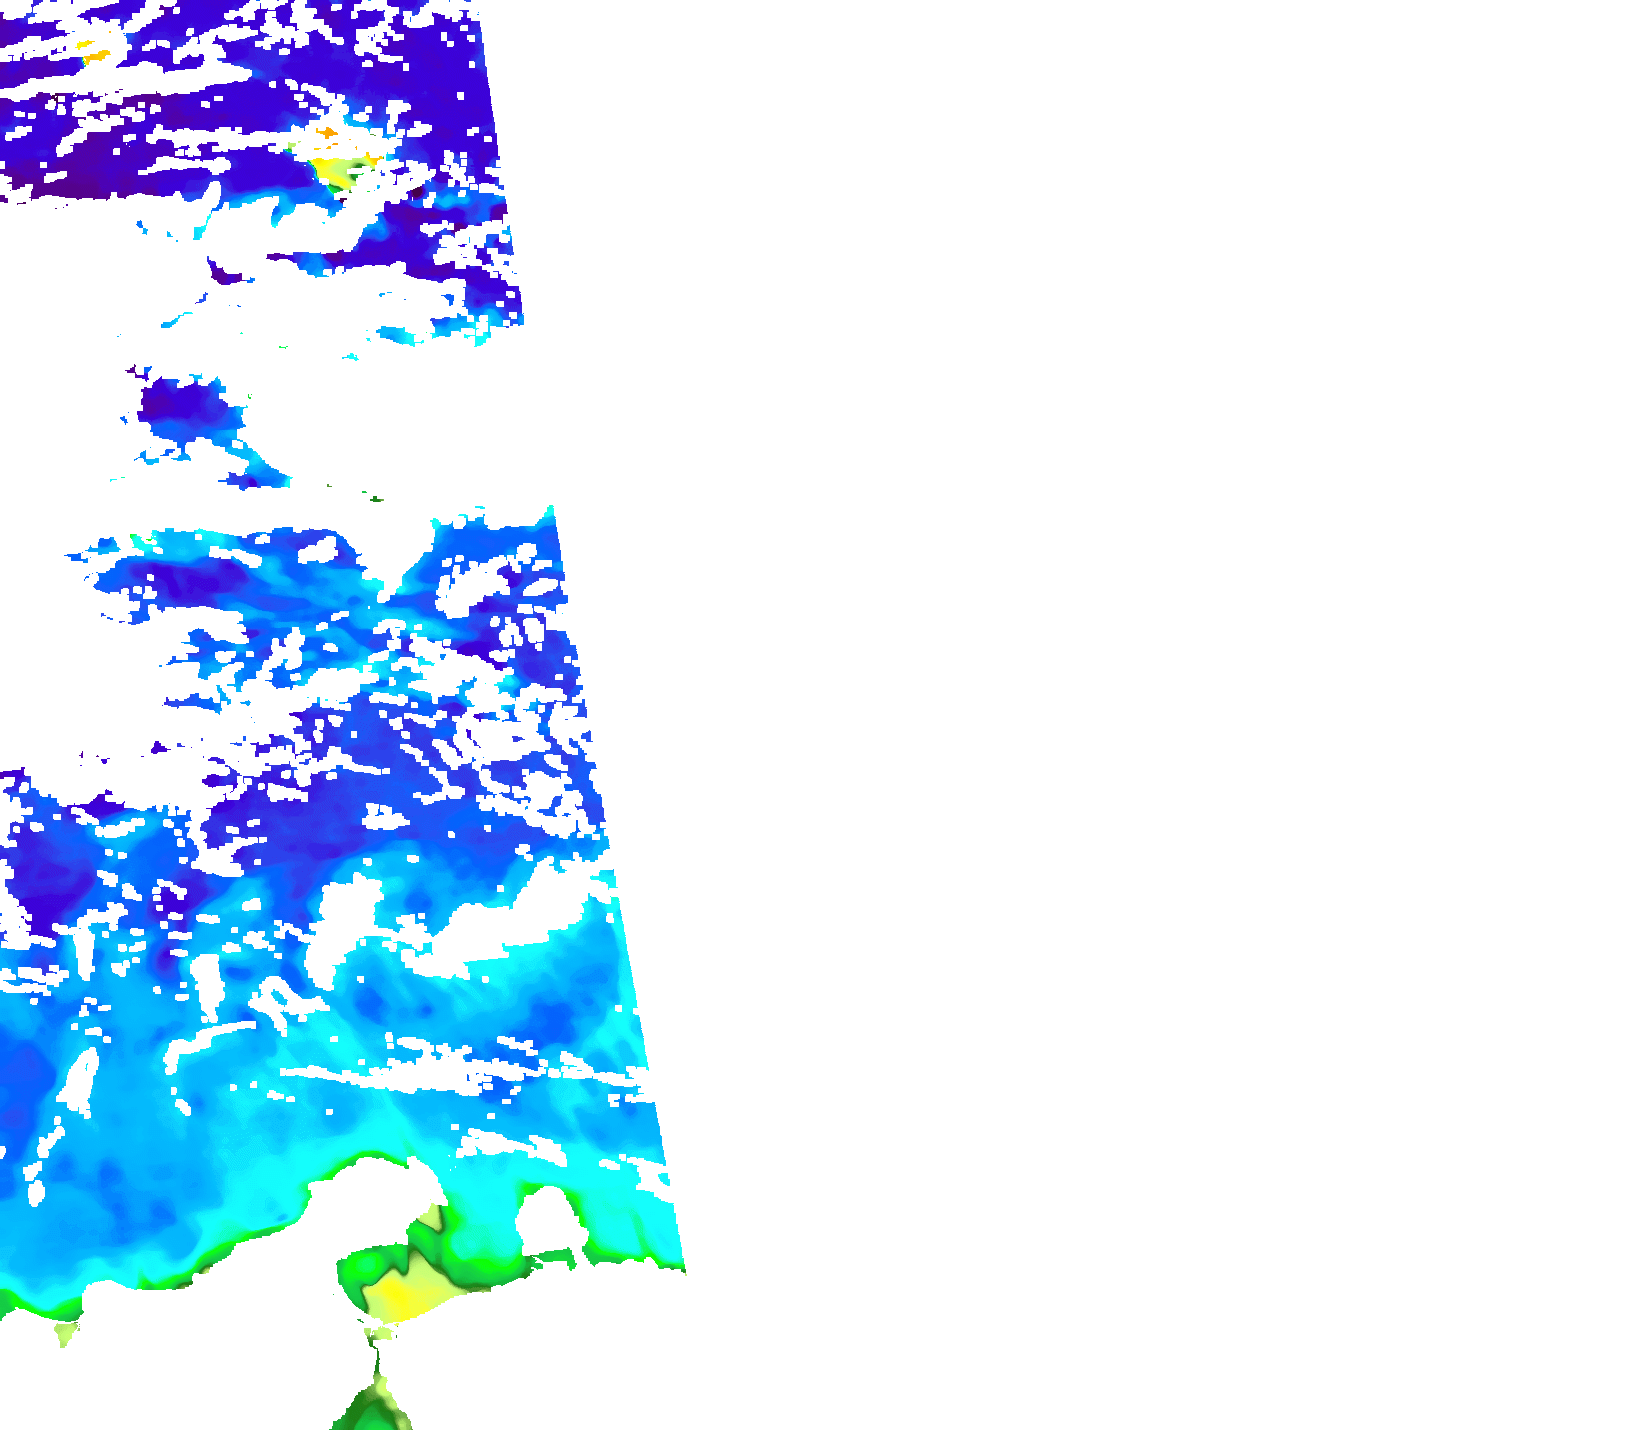Click the tiny dark green speck below the isolated blob
Viewport: 1650px width, 1430px height.
pos(375,498)
